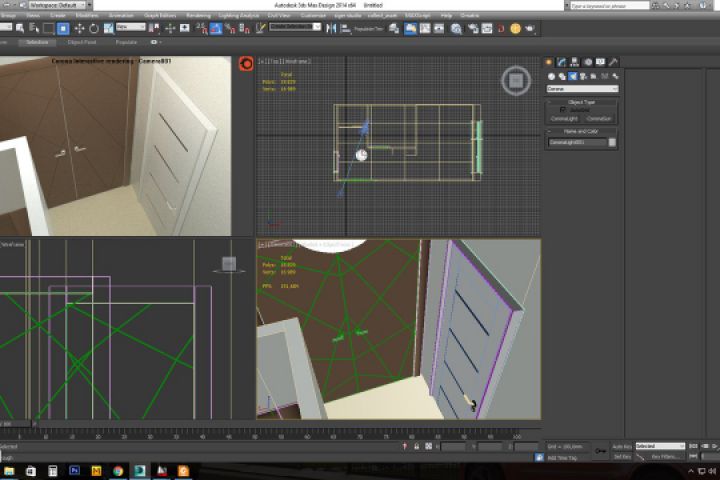The height and width of the screenshot is (480, 720).
Task: Click the CoronaSun button
Action: click(599, 119)
